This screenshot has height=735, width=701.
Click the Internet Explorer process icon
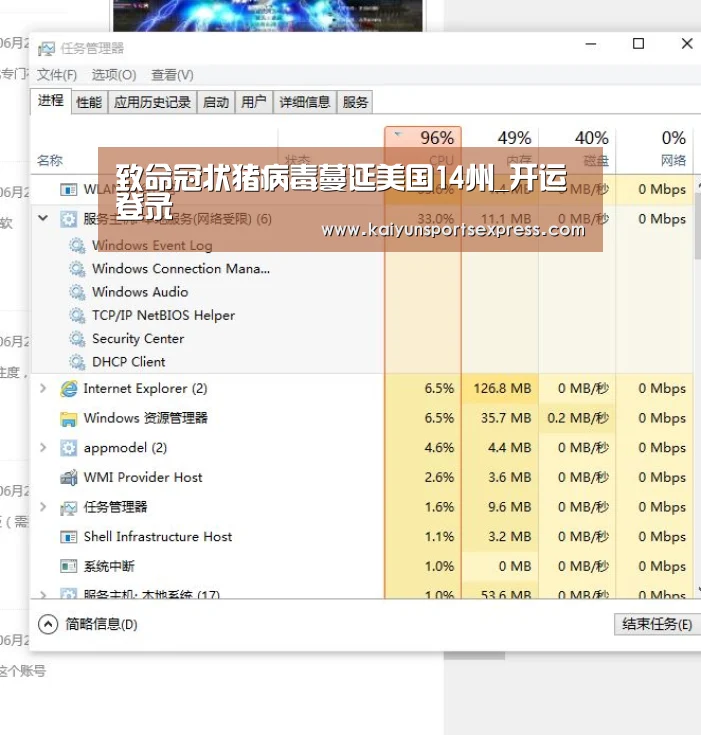click(x=68, y=389)
